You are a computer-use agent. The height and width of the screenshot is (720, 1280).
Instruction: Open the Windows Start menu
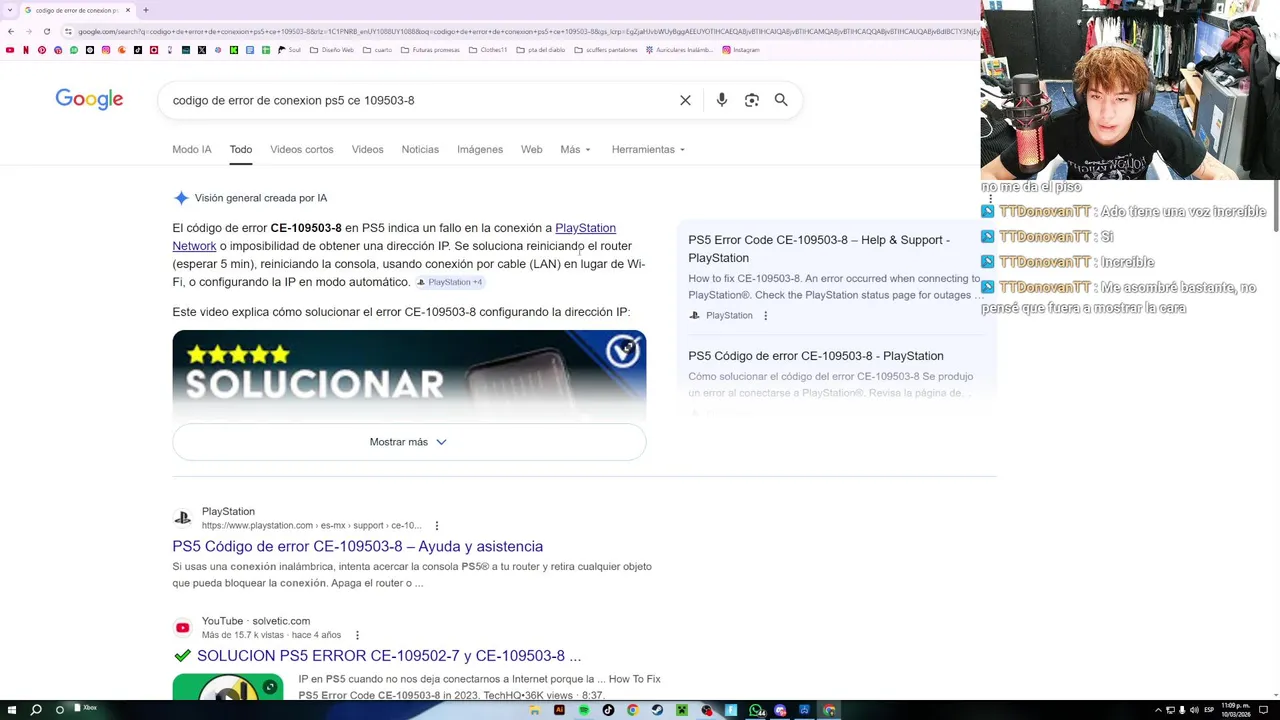tap(10, 710)
